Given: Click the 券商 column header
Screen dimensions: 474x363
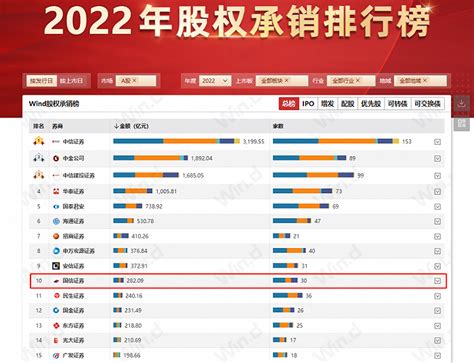Looking at the screenshot, I should [x=57, y=126].
